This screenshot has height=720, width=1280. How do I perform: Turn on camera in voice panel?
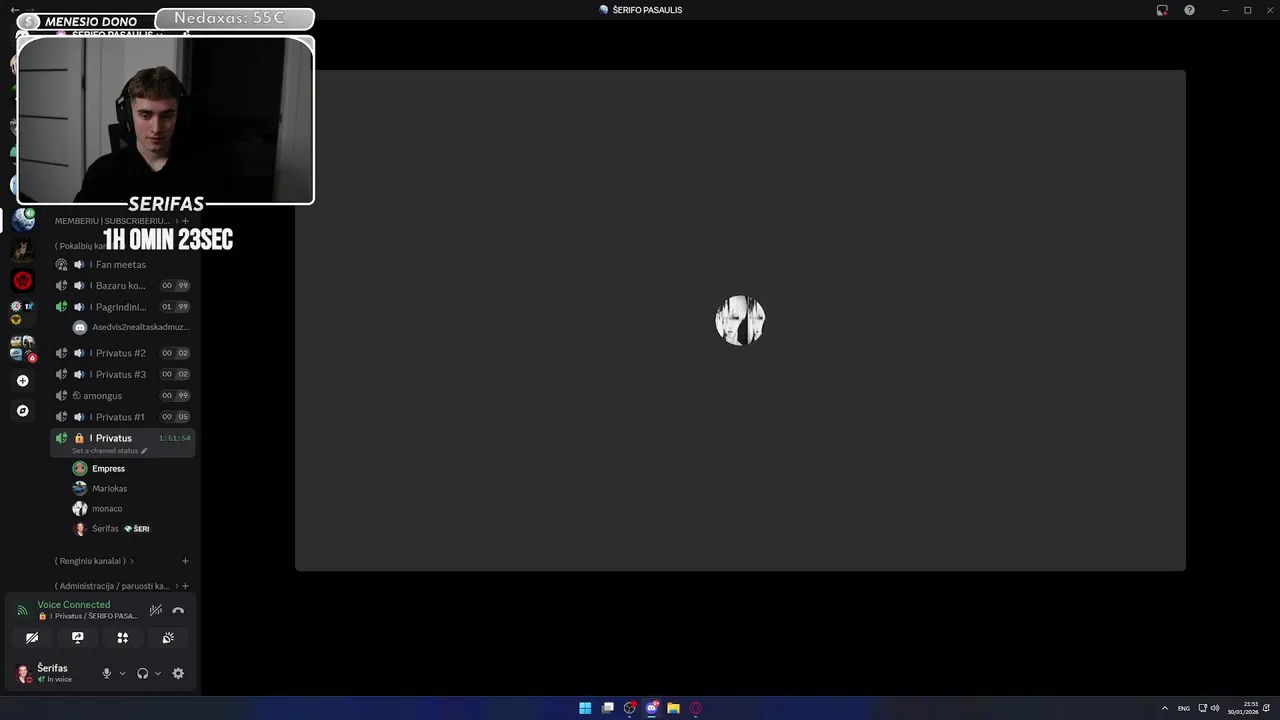(32, 637)
